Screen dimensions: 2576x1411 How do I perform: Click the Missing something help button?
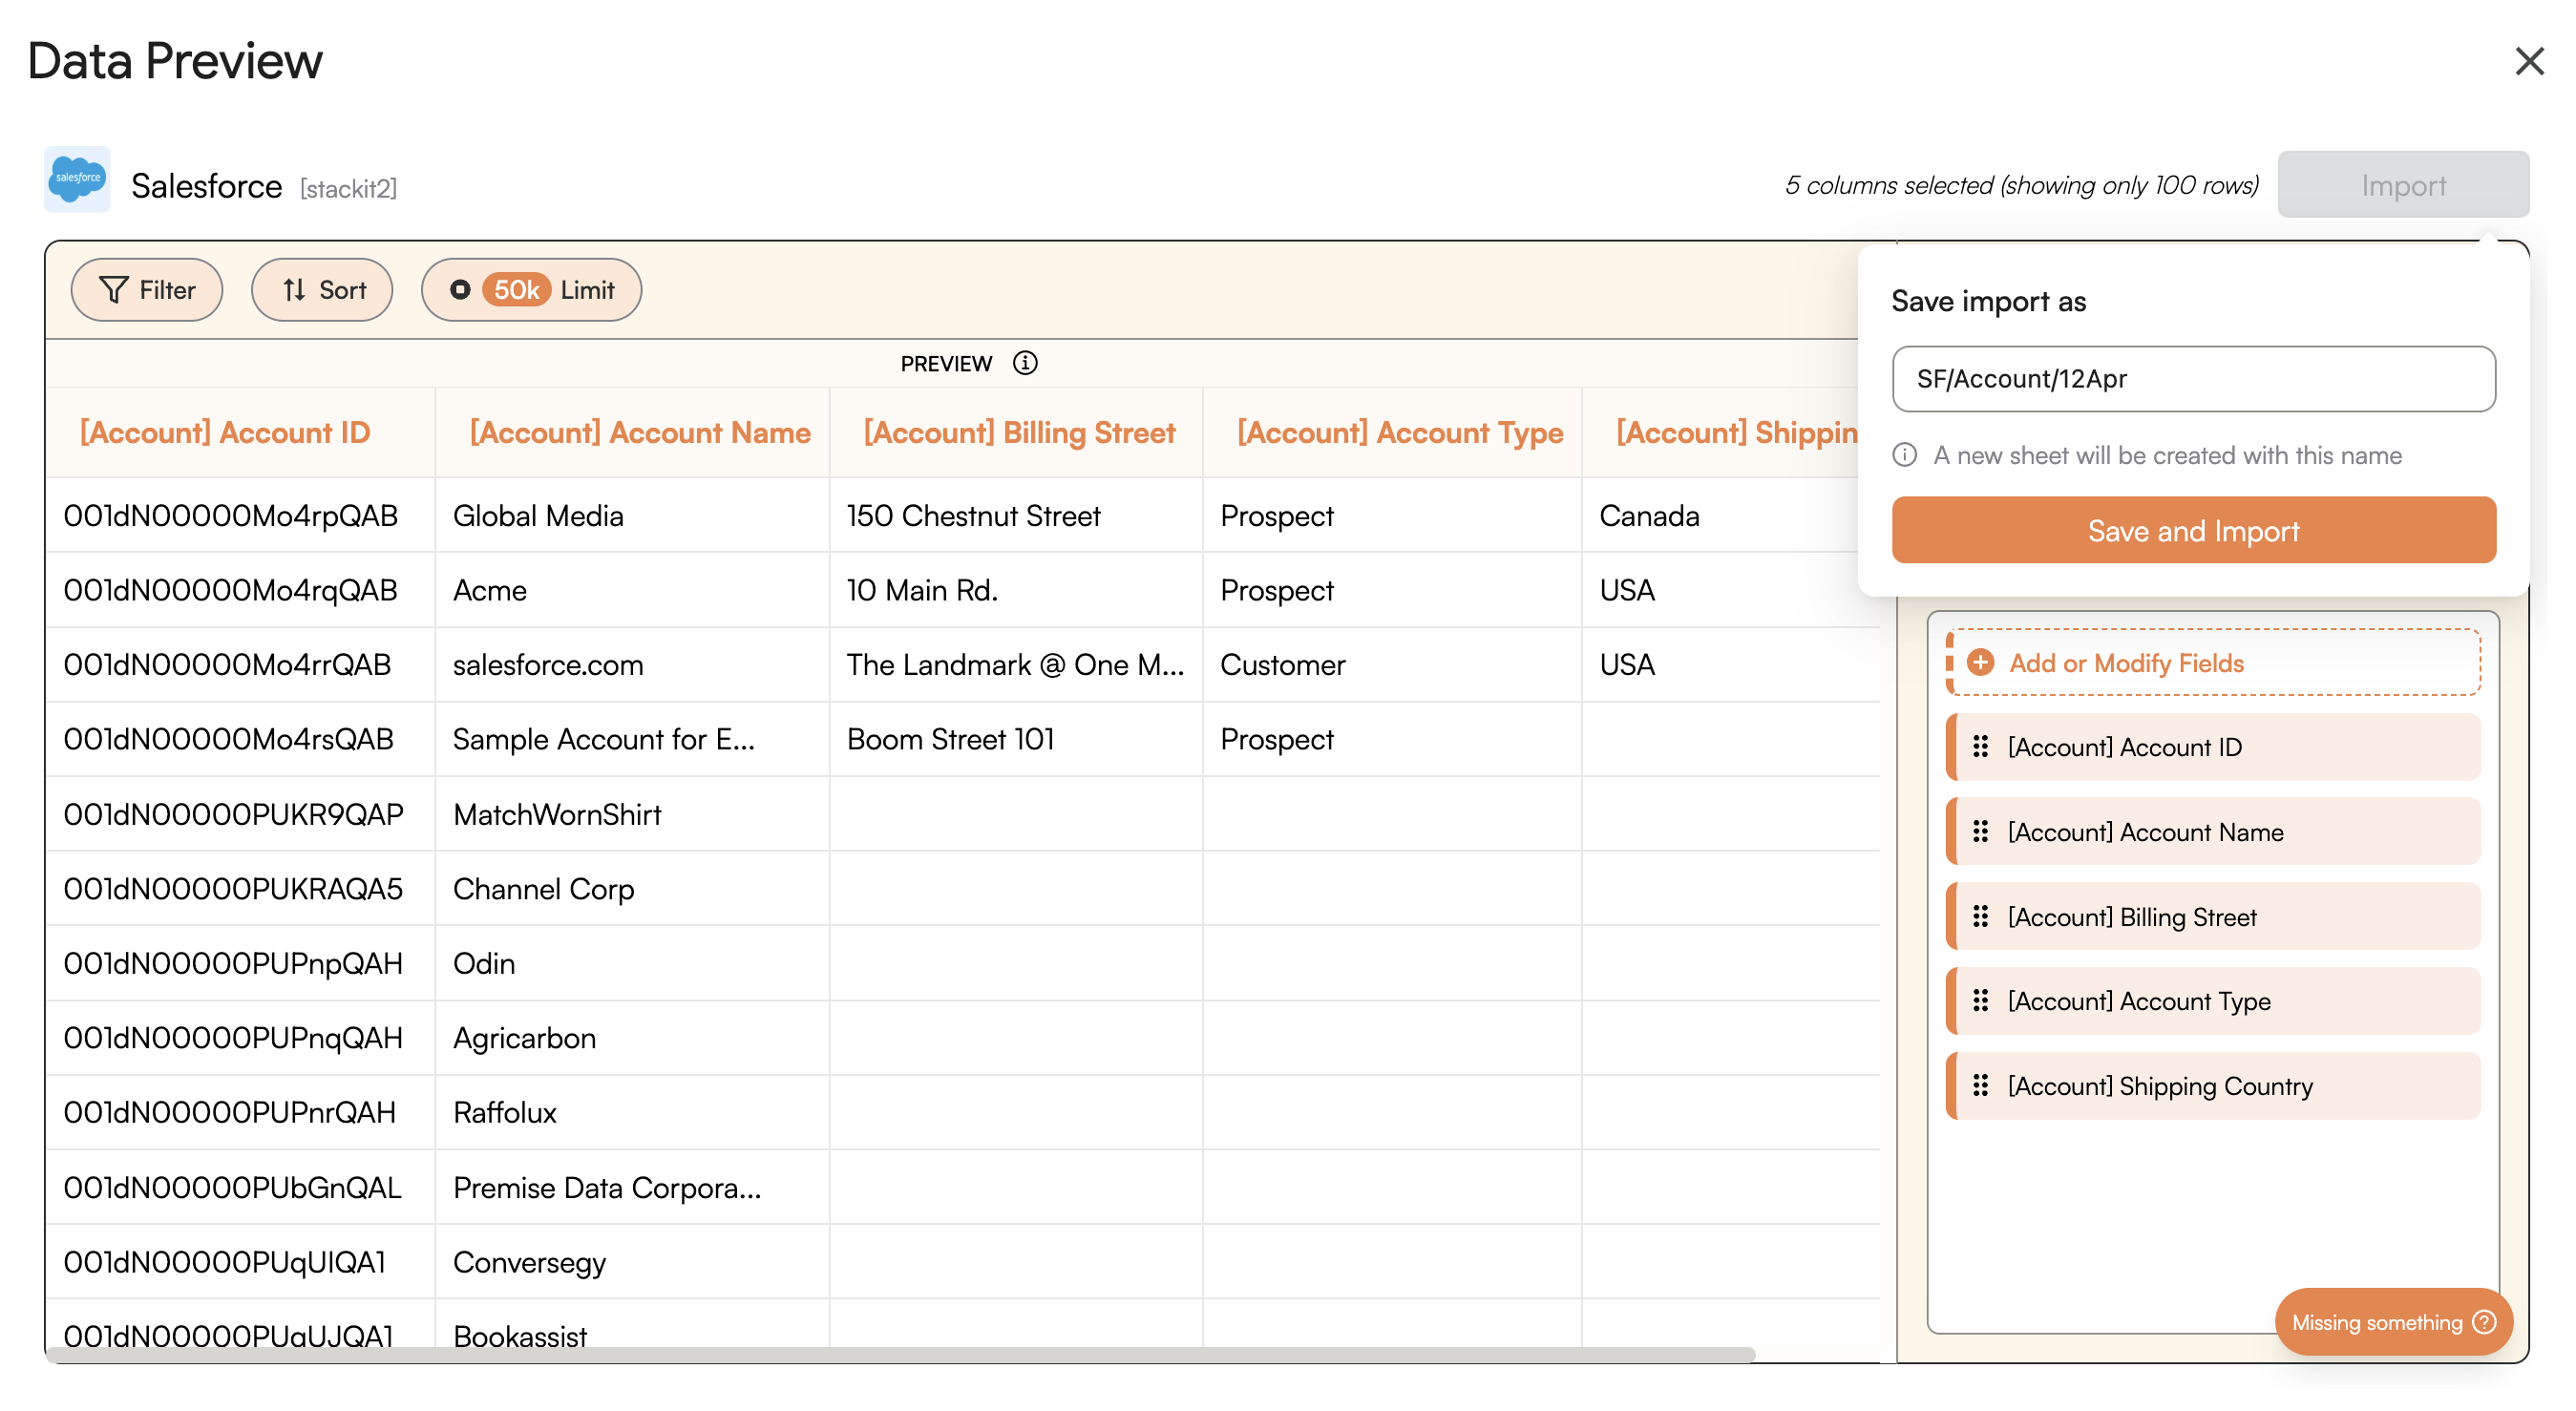click(x=2393, y=1322)
